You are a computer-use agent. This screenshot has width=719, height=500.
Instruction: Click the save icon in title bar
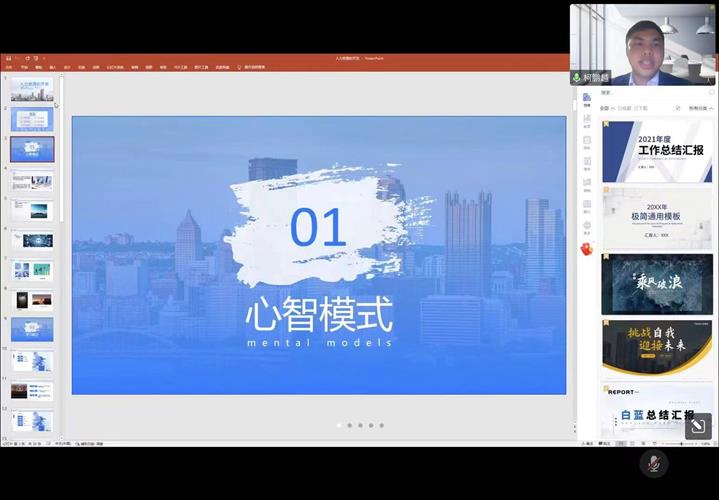pyautogui.click(x=9, y=58)
